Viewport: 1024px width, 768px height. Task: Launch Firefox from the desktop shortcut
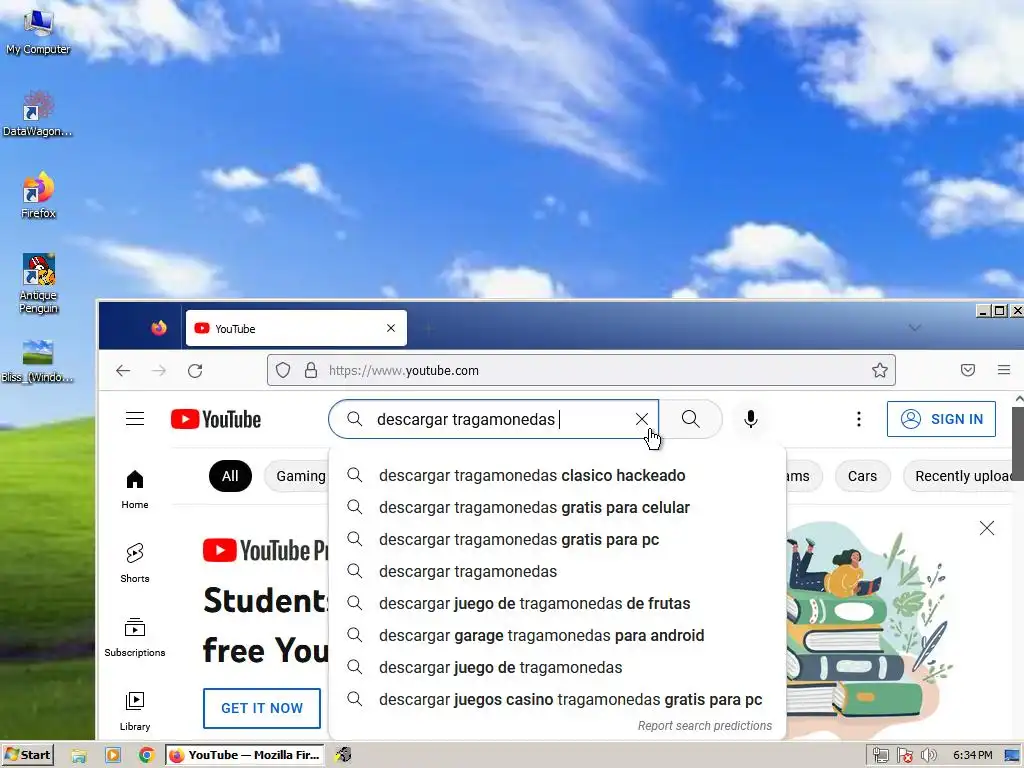click(x=38, y=195)
